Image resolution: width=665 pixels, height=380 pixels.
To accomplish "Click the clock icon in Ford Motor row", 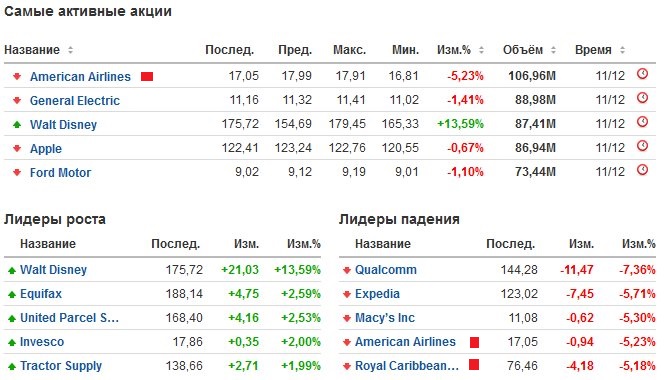I will (643, 170).
